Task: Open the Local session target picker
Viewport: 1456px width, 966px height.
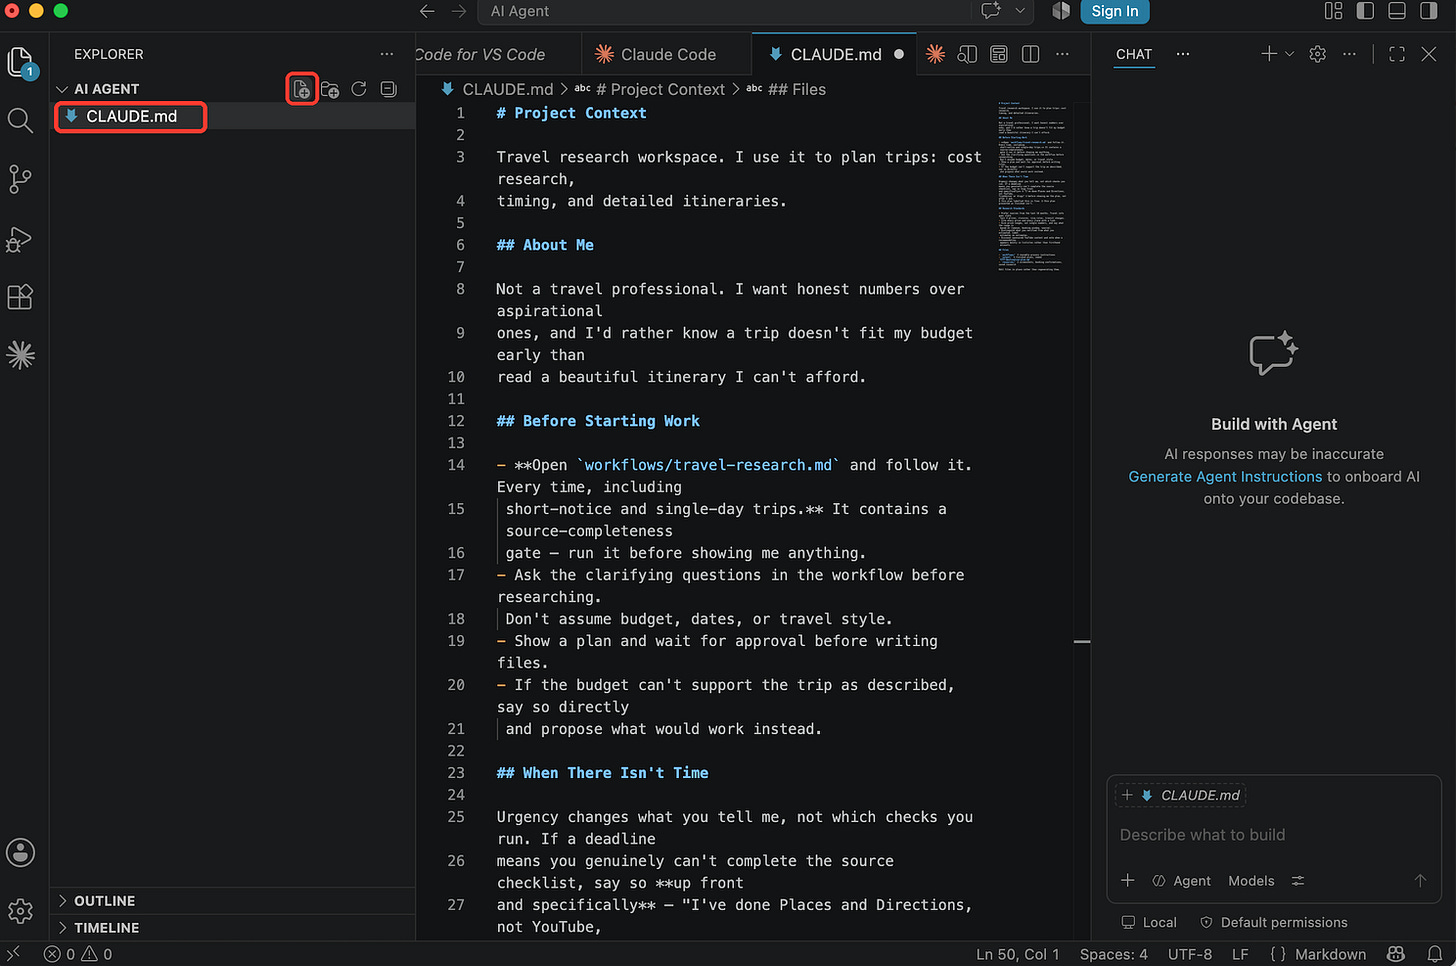Action: pos(1149,922)
